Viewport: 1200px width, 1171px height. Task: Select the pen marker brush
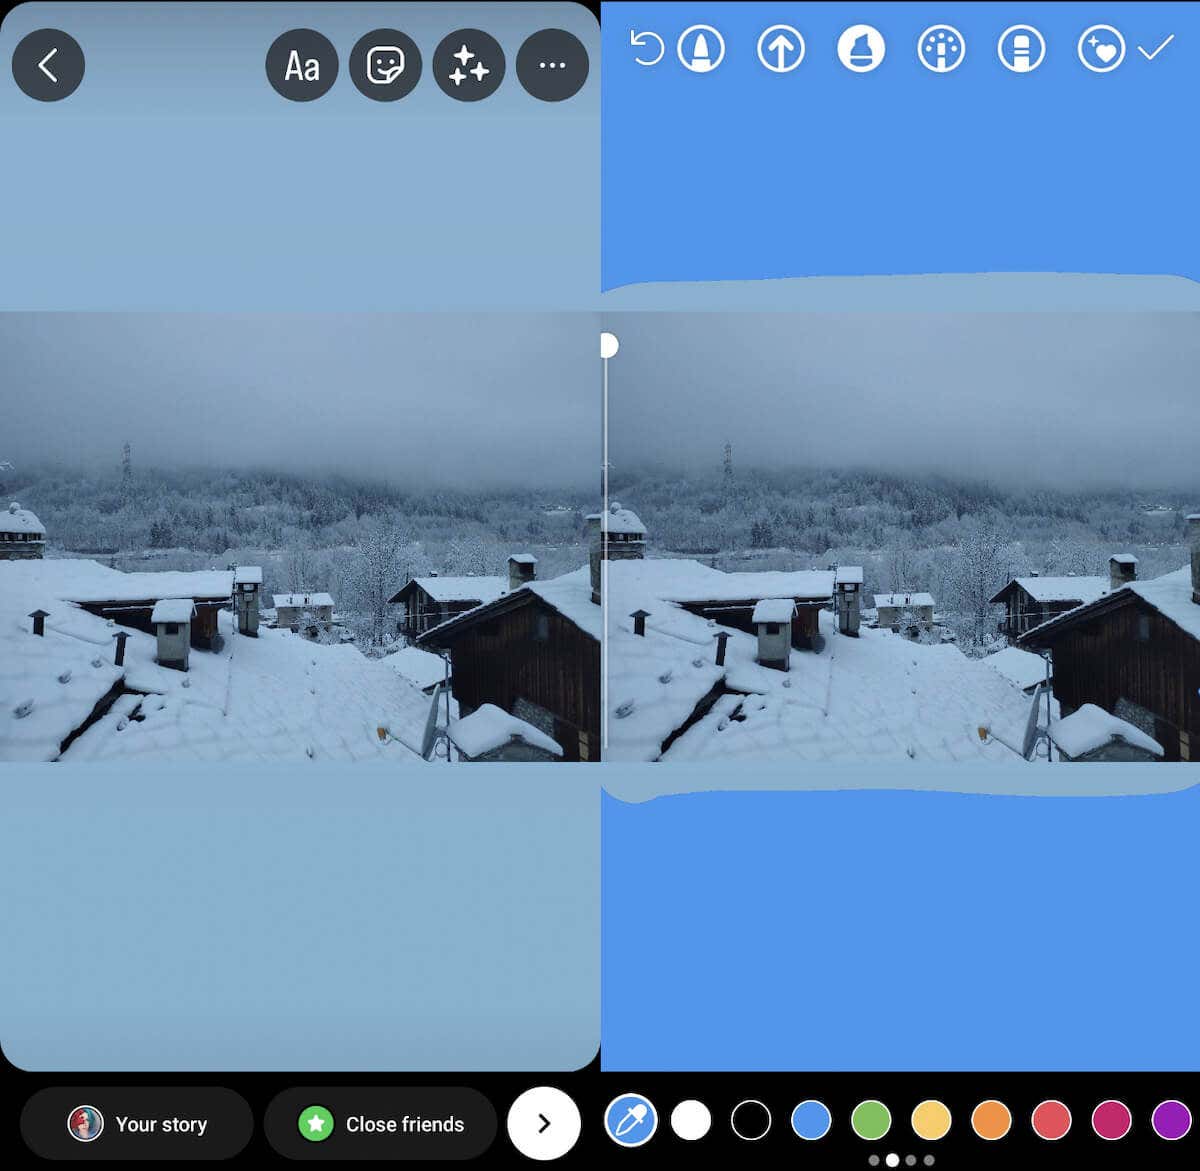point(701,49)
